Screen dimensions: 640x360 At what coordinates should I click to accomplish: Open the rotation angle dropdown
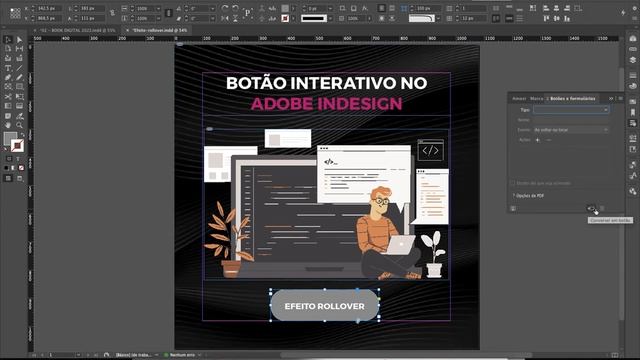coord(212,8)
